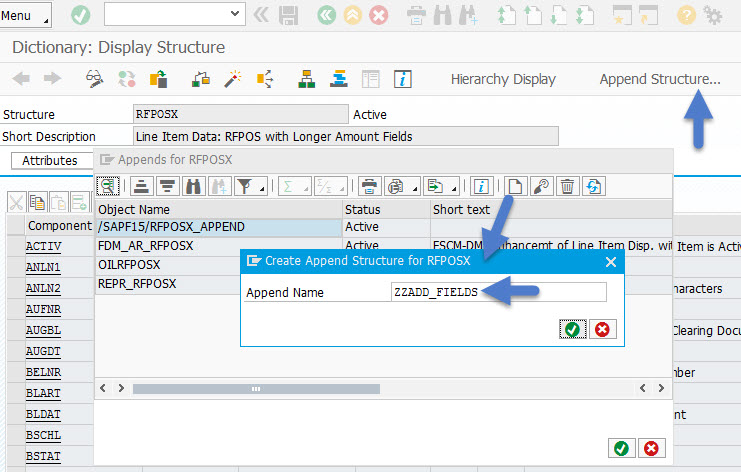Click the Delete trash can icon in Appends toolbar
Viewport: 741px width, 472px height.
click(567, 186)
